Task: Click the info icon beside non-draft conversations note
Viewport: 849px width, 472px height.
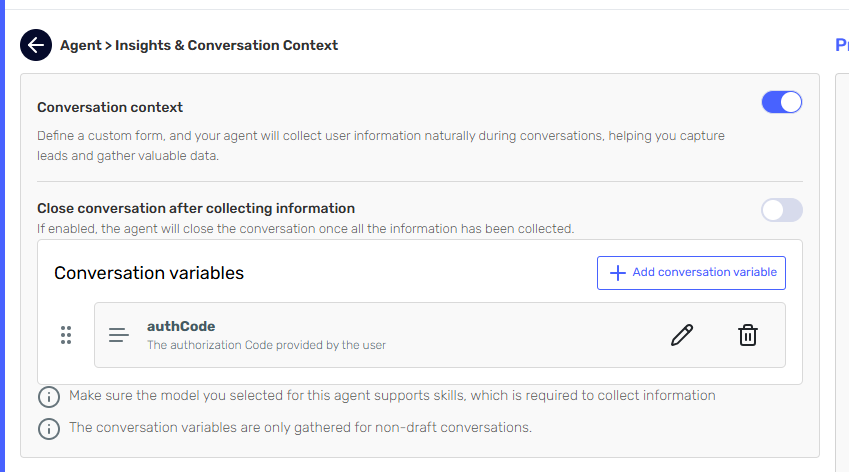Action: coord(48,428)
